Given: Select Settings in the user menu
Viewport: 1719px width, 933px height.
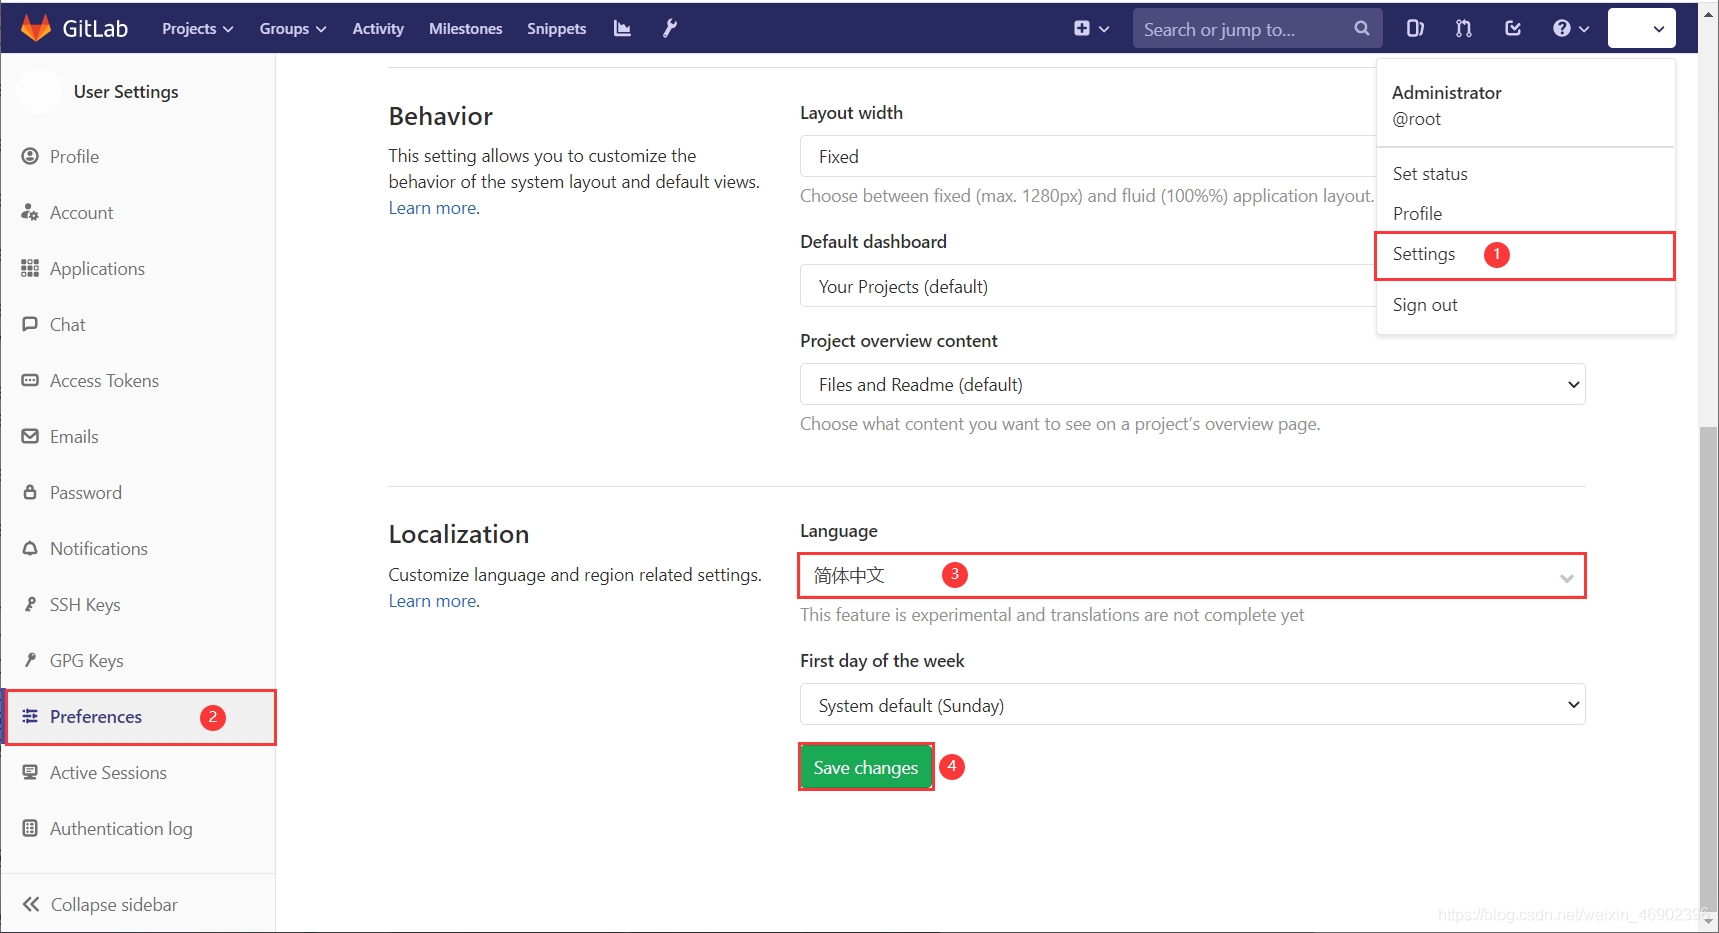Looking at the screenshot, I should pos(1424,254).
